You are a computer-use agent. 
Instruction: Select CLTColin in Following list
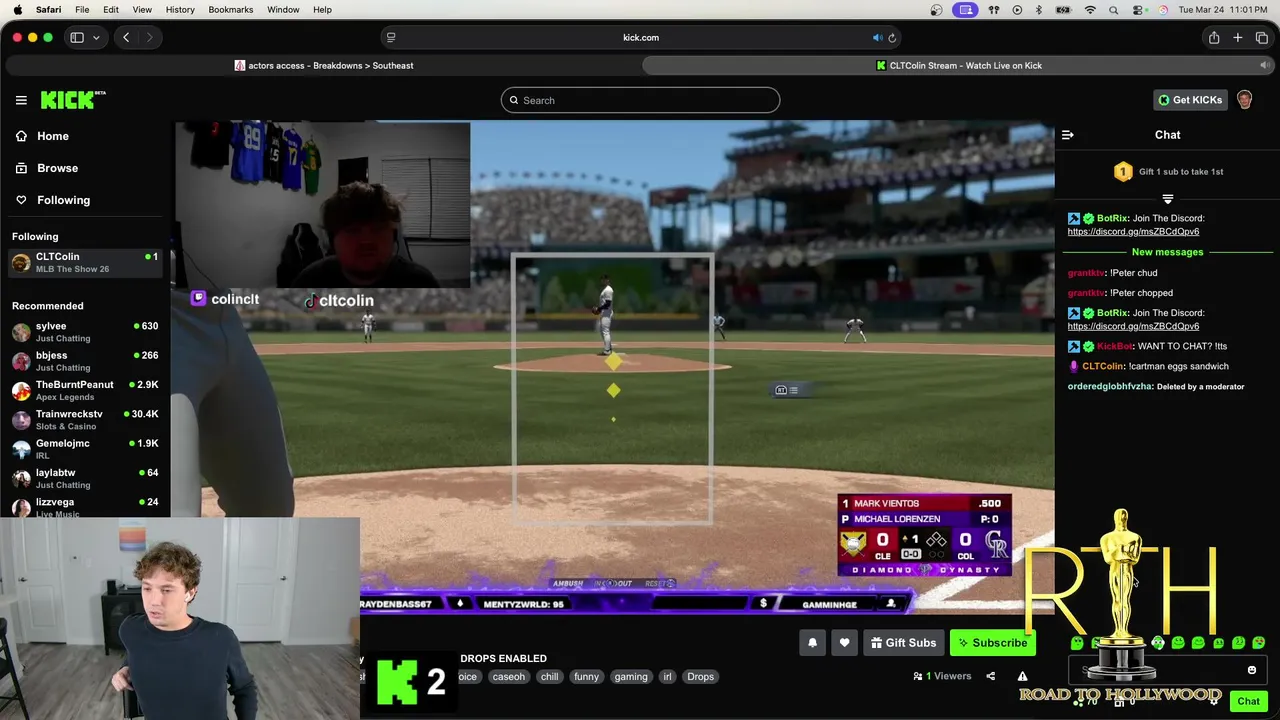85,262
